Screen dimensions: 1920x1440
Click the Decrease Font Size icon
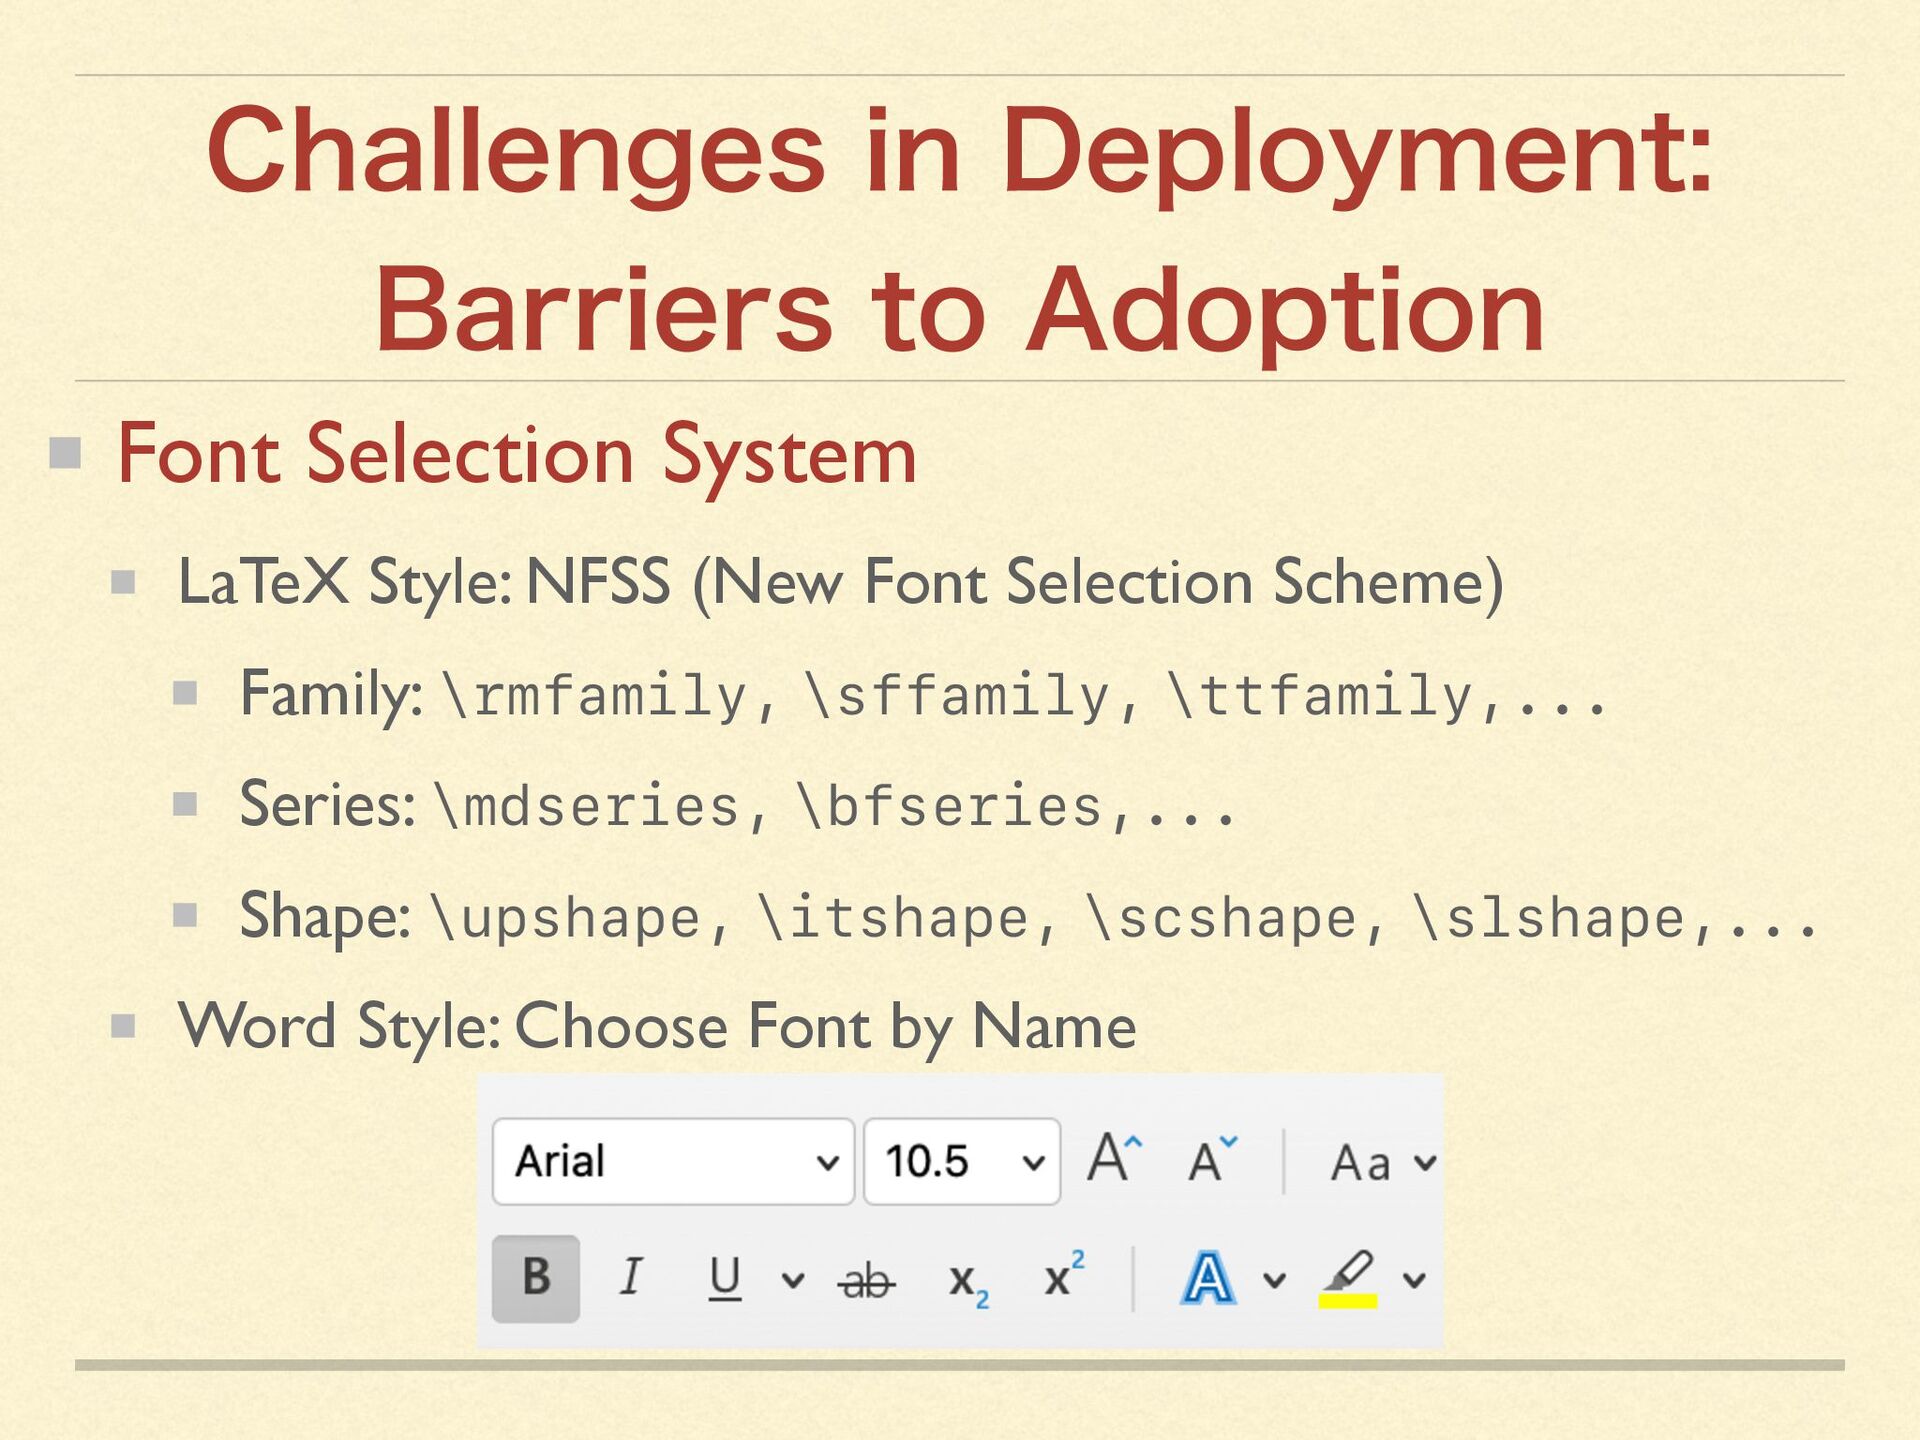1212,1160
